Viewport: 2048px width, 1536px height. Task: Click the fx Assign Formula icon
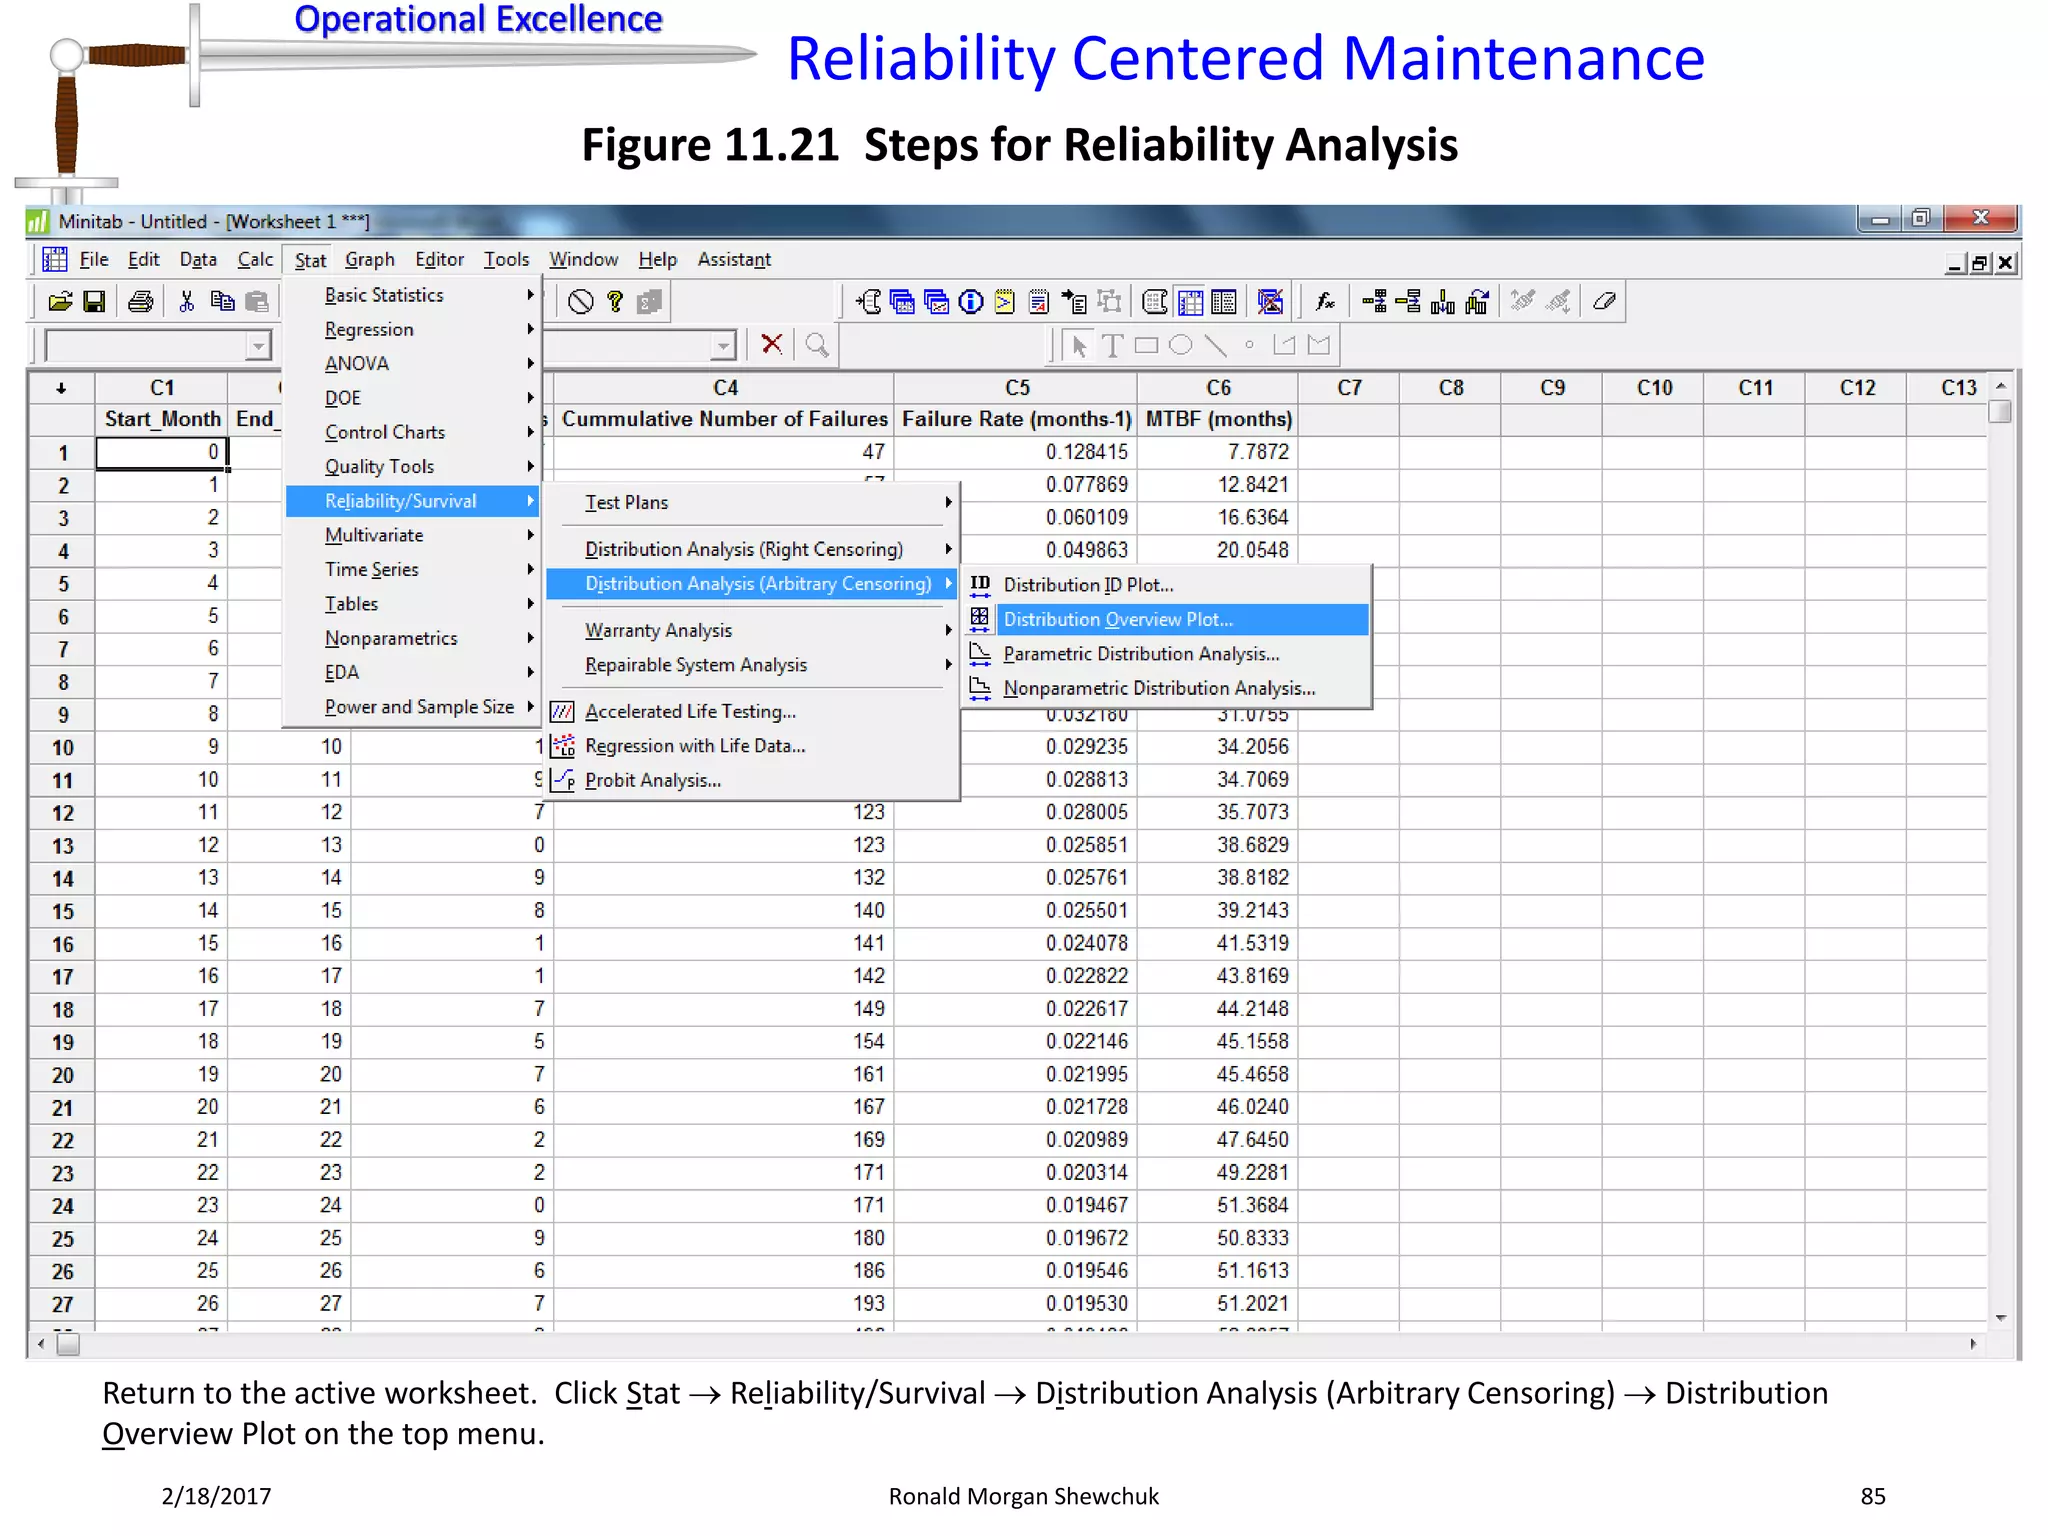[x=1325, y=302]
